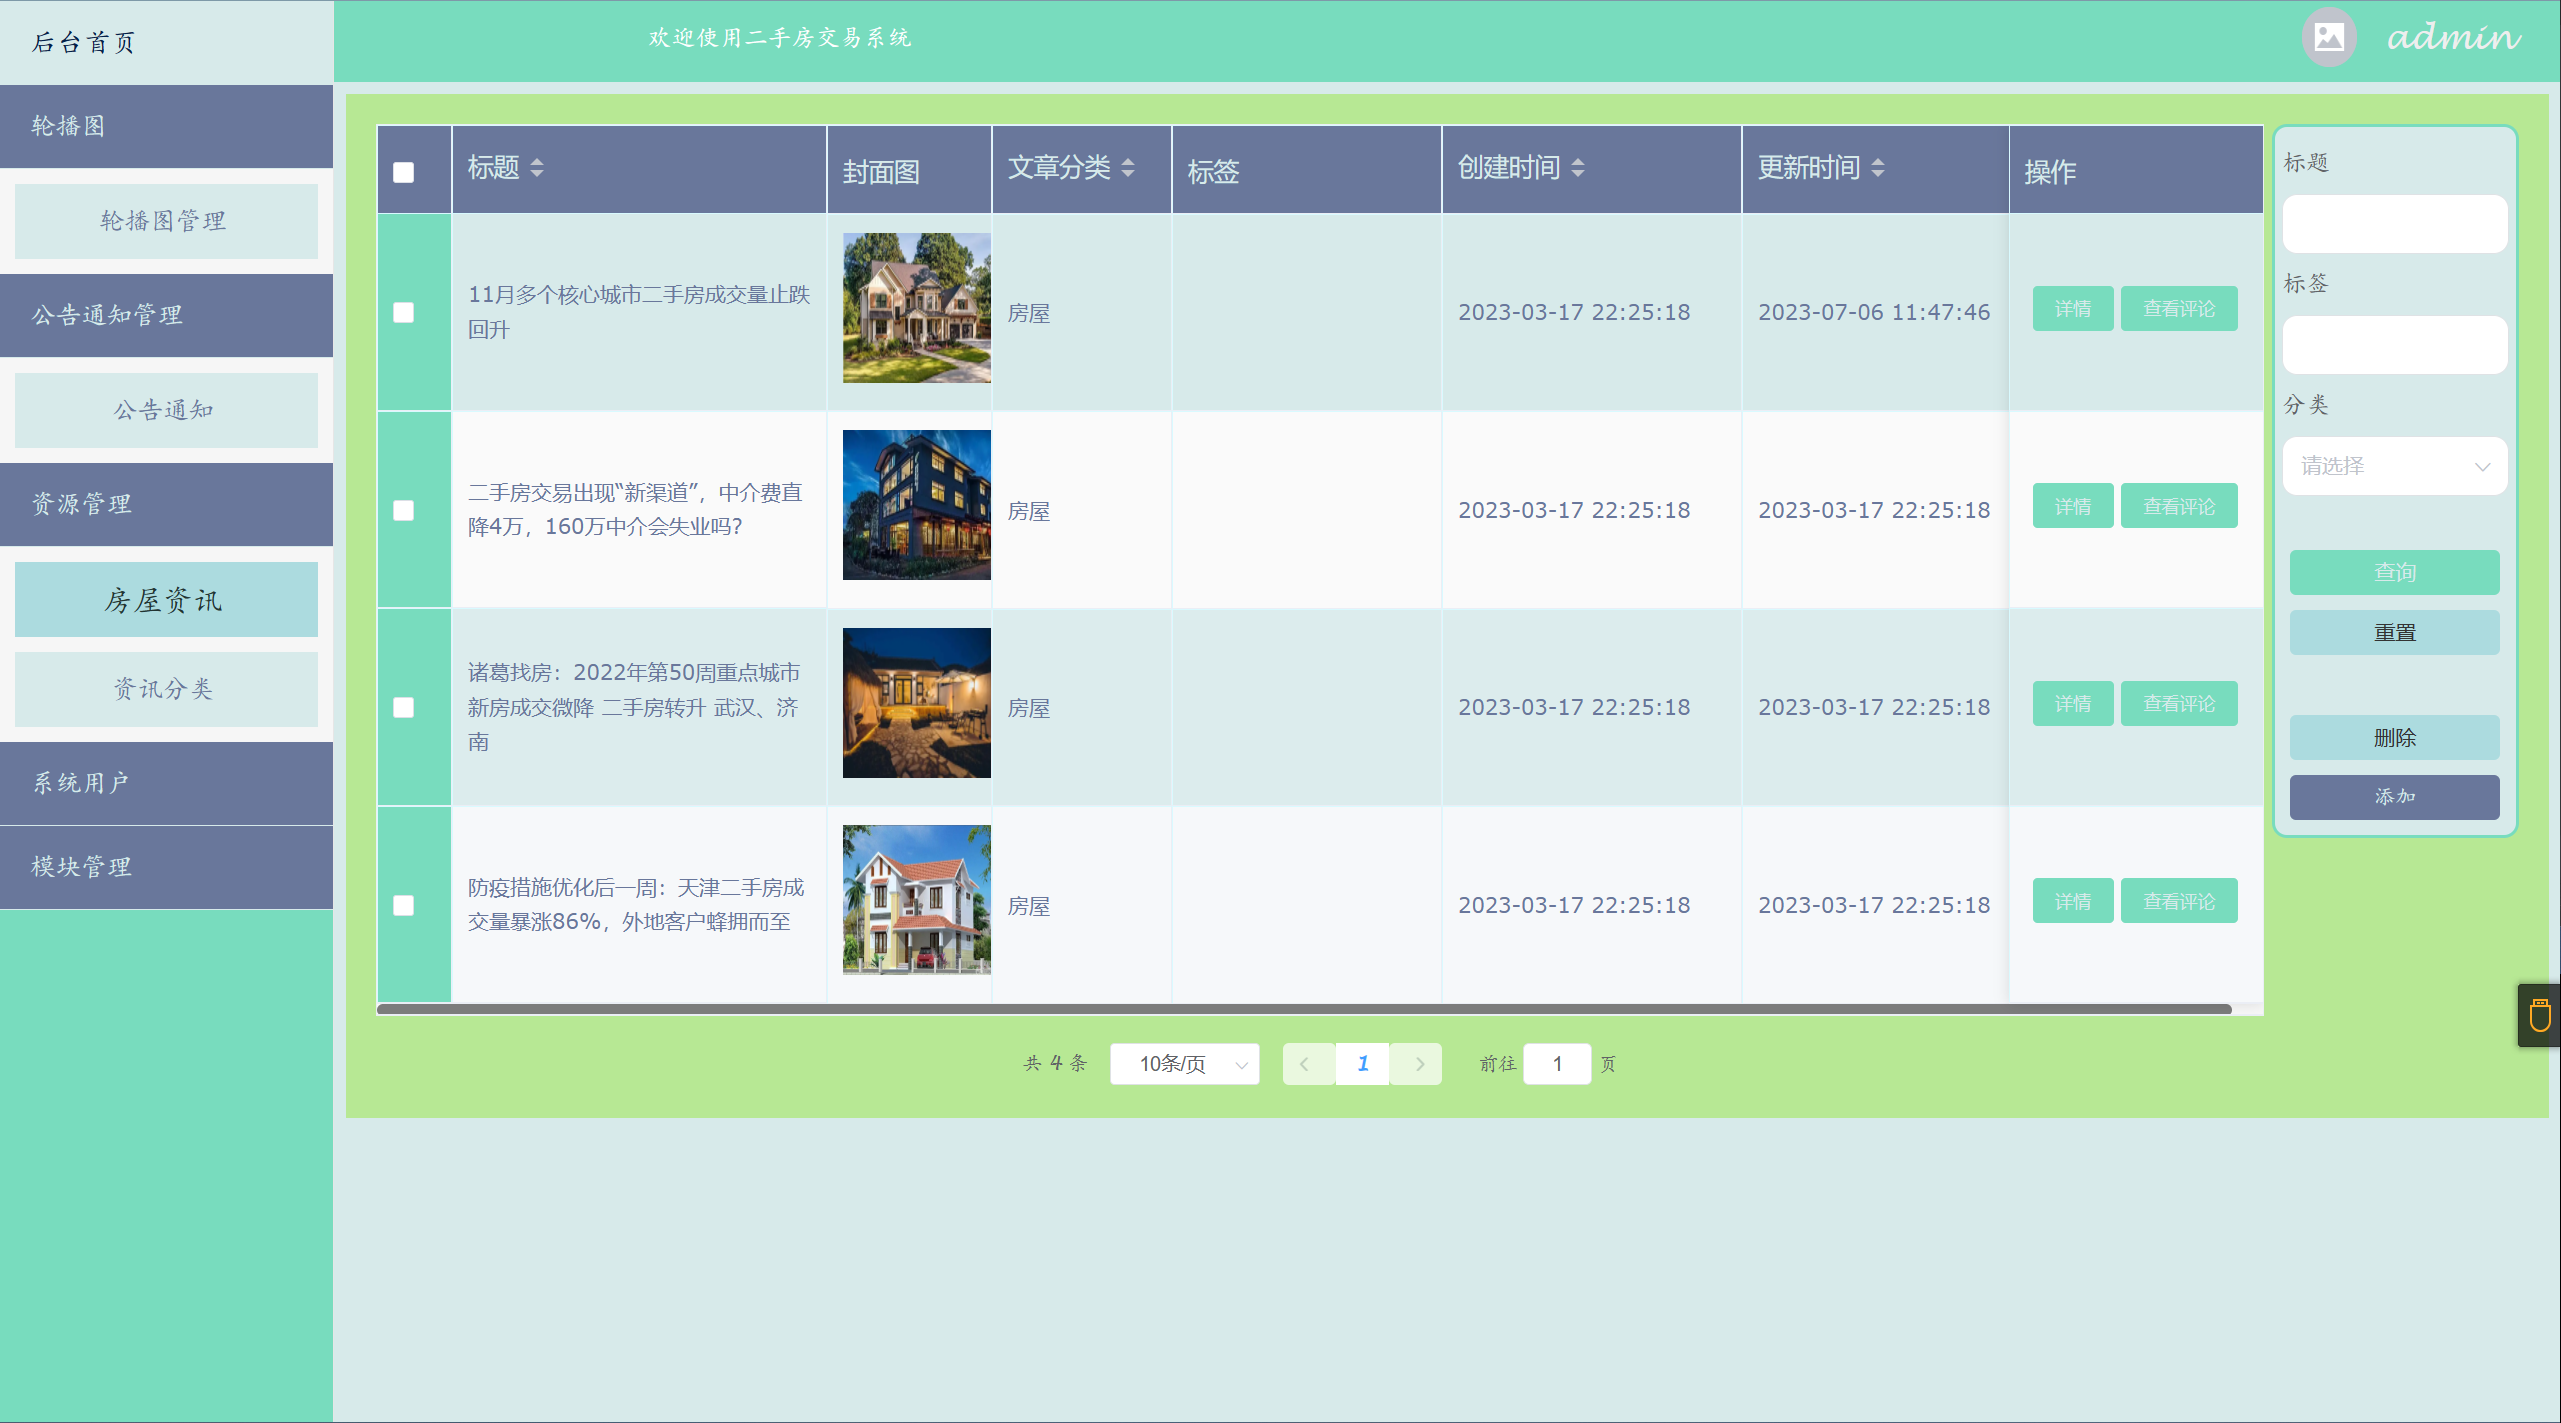Viewport: 2561px width, 1423px height.
Task: Click the floating widget icon at right edge
Action: coord(2539,1016)
